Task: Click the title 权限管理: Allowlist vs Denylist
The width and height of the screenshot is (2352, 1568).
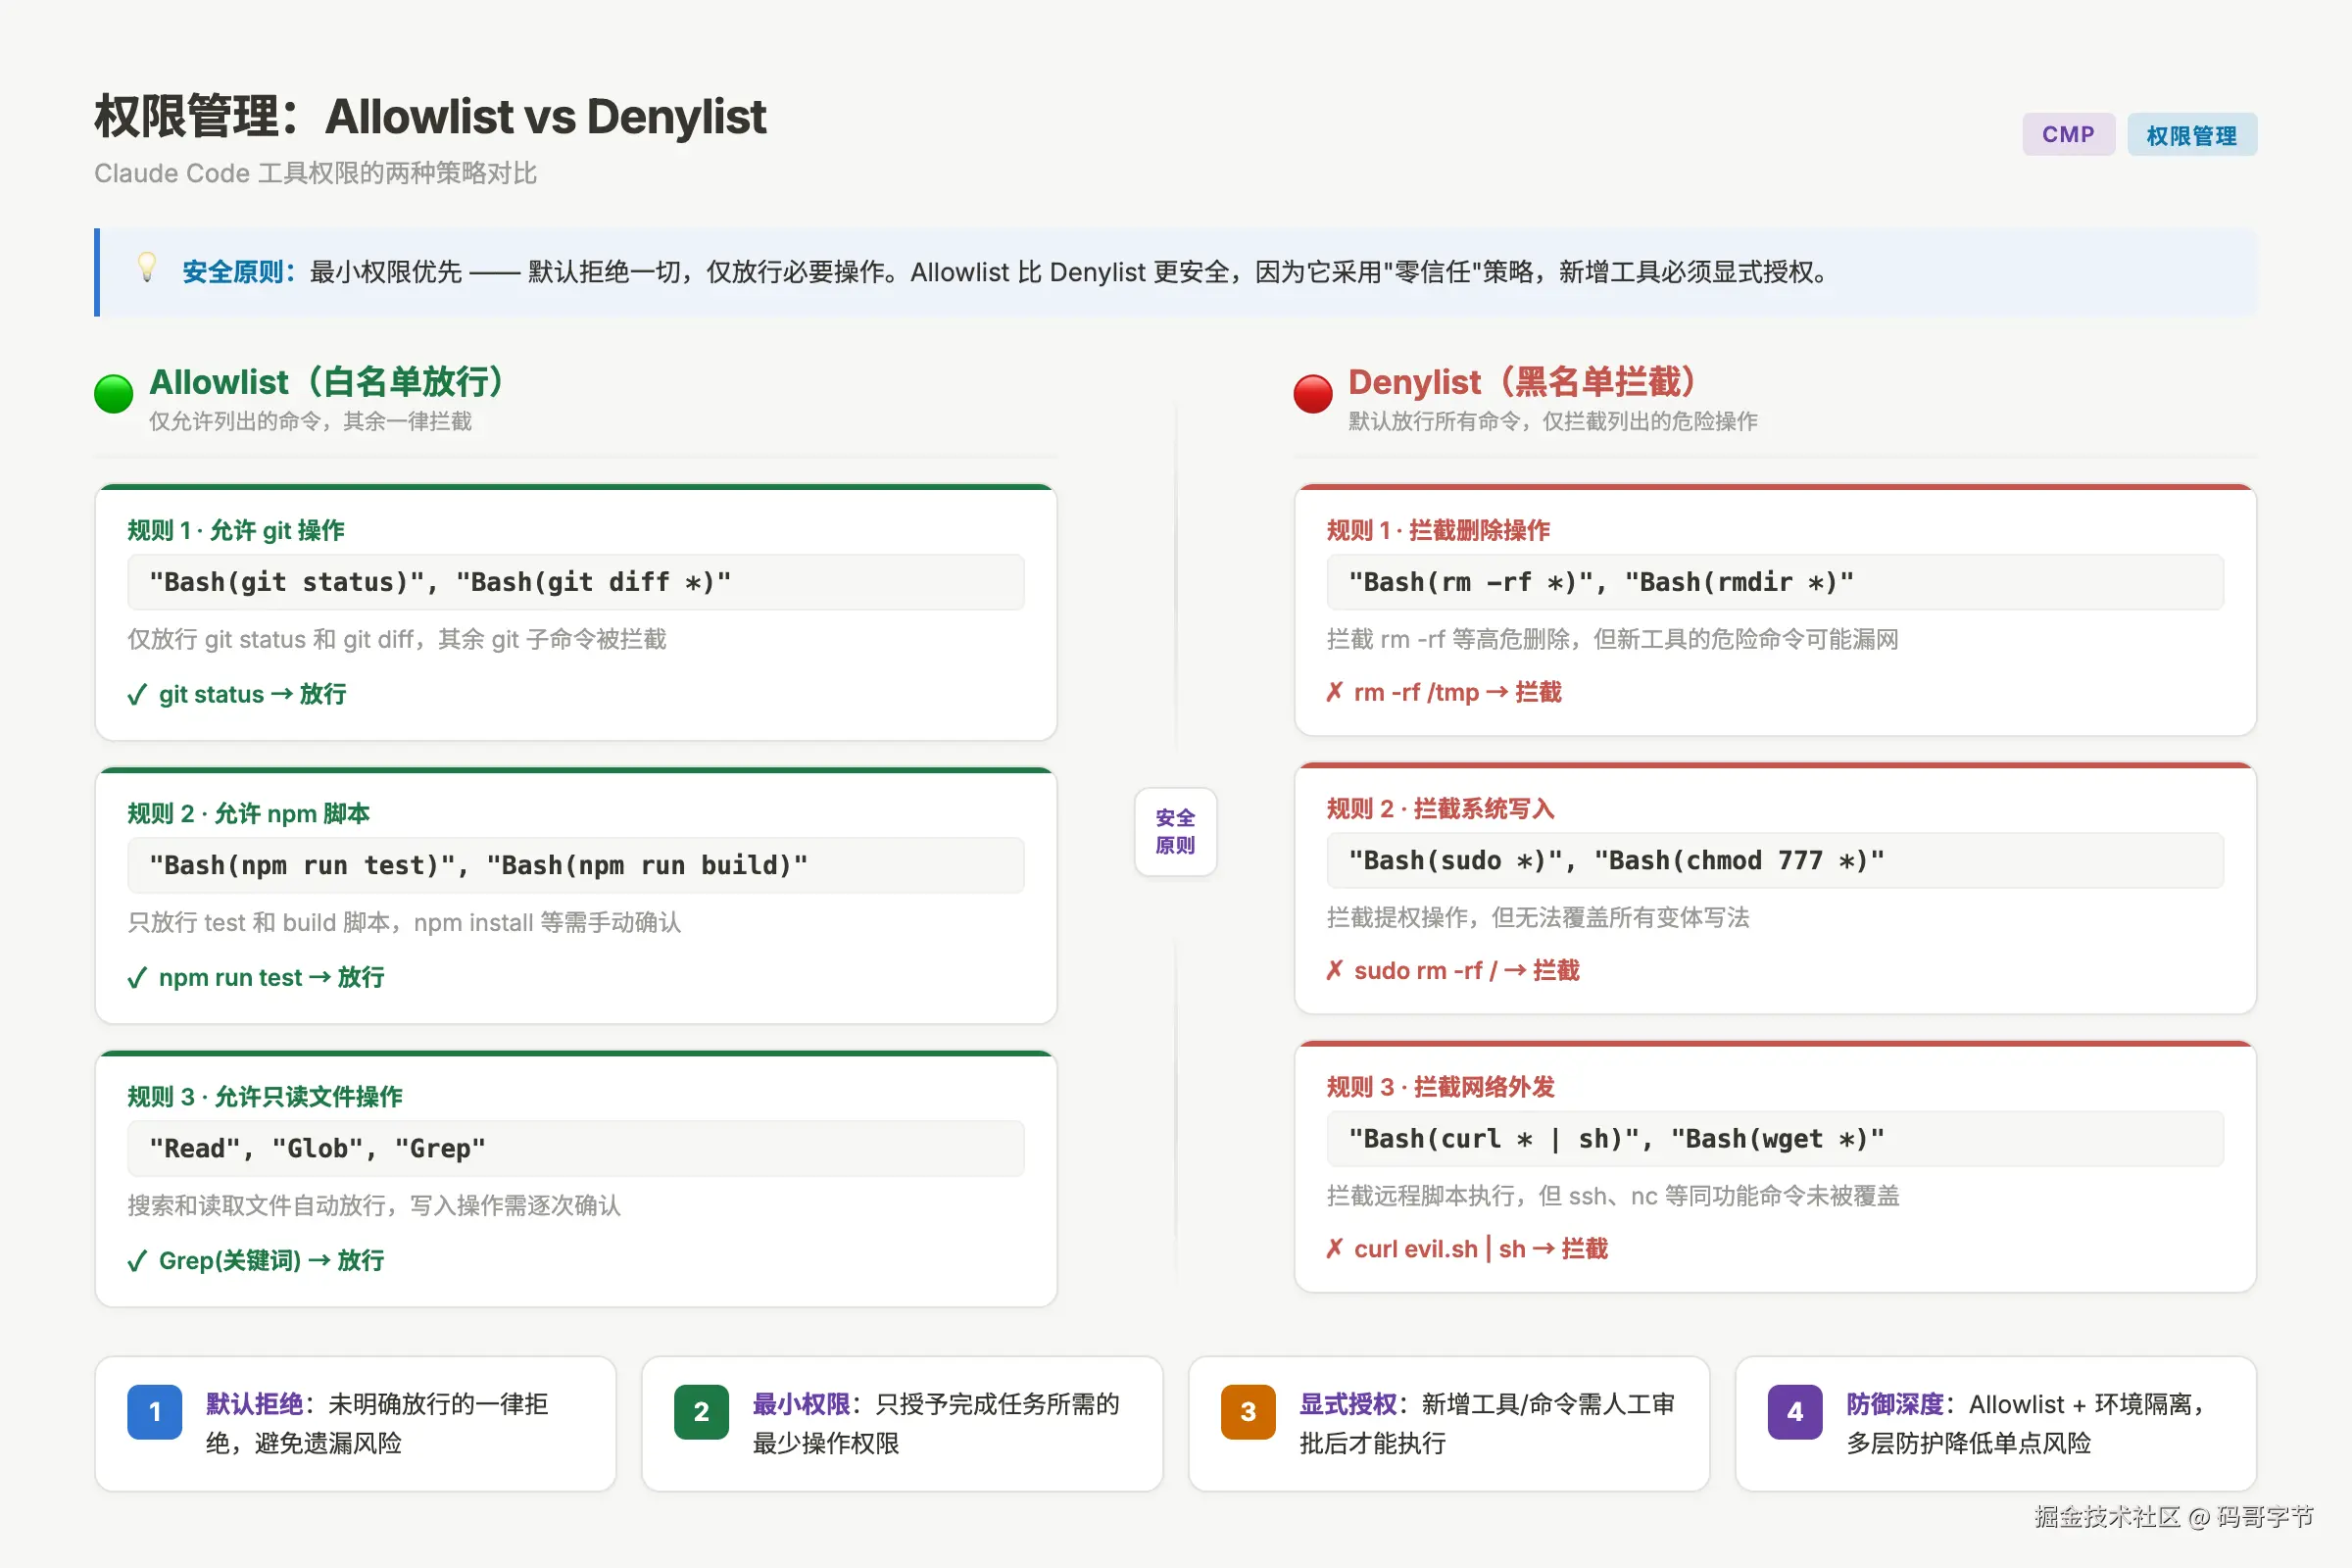Action: tap(430, 116)
